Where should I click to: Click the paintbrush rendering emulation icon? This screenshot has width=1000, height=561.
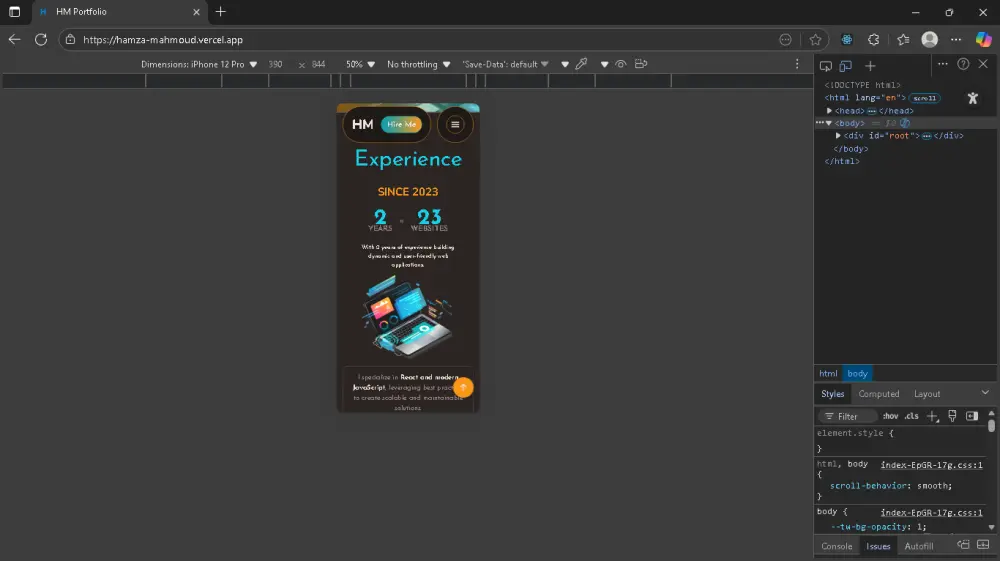click(952, 416)
